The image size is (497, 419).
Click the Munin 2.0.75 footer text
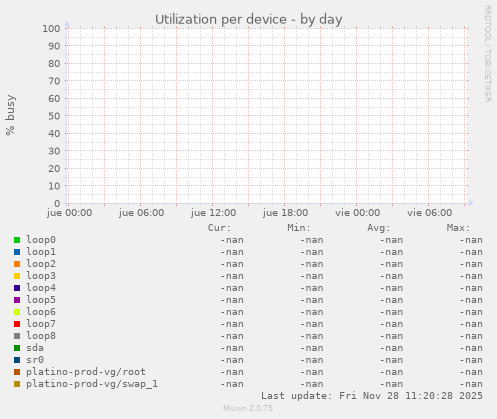point(248,408)
